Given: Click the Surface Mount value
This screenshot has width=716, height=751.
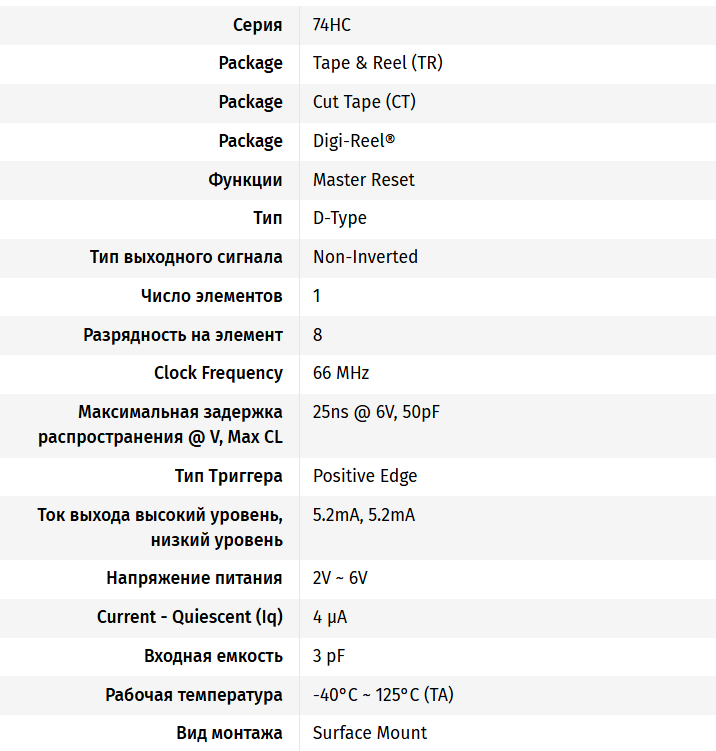Looking at the screenshot, I should click(x=370, y=733).
